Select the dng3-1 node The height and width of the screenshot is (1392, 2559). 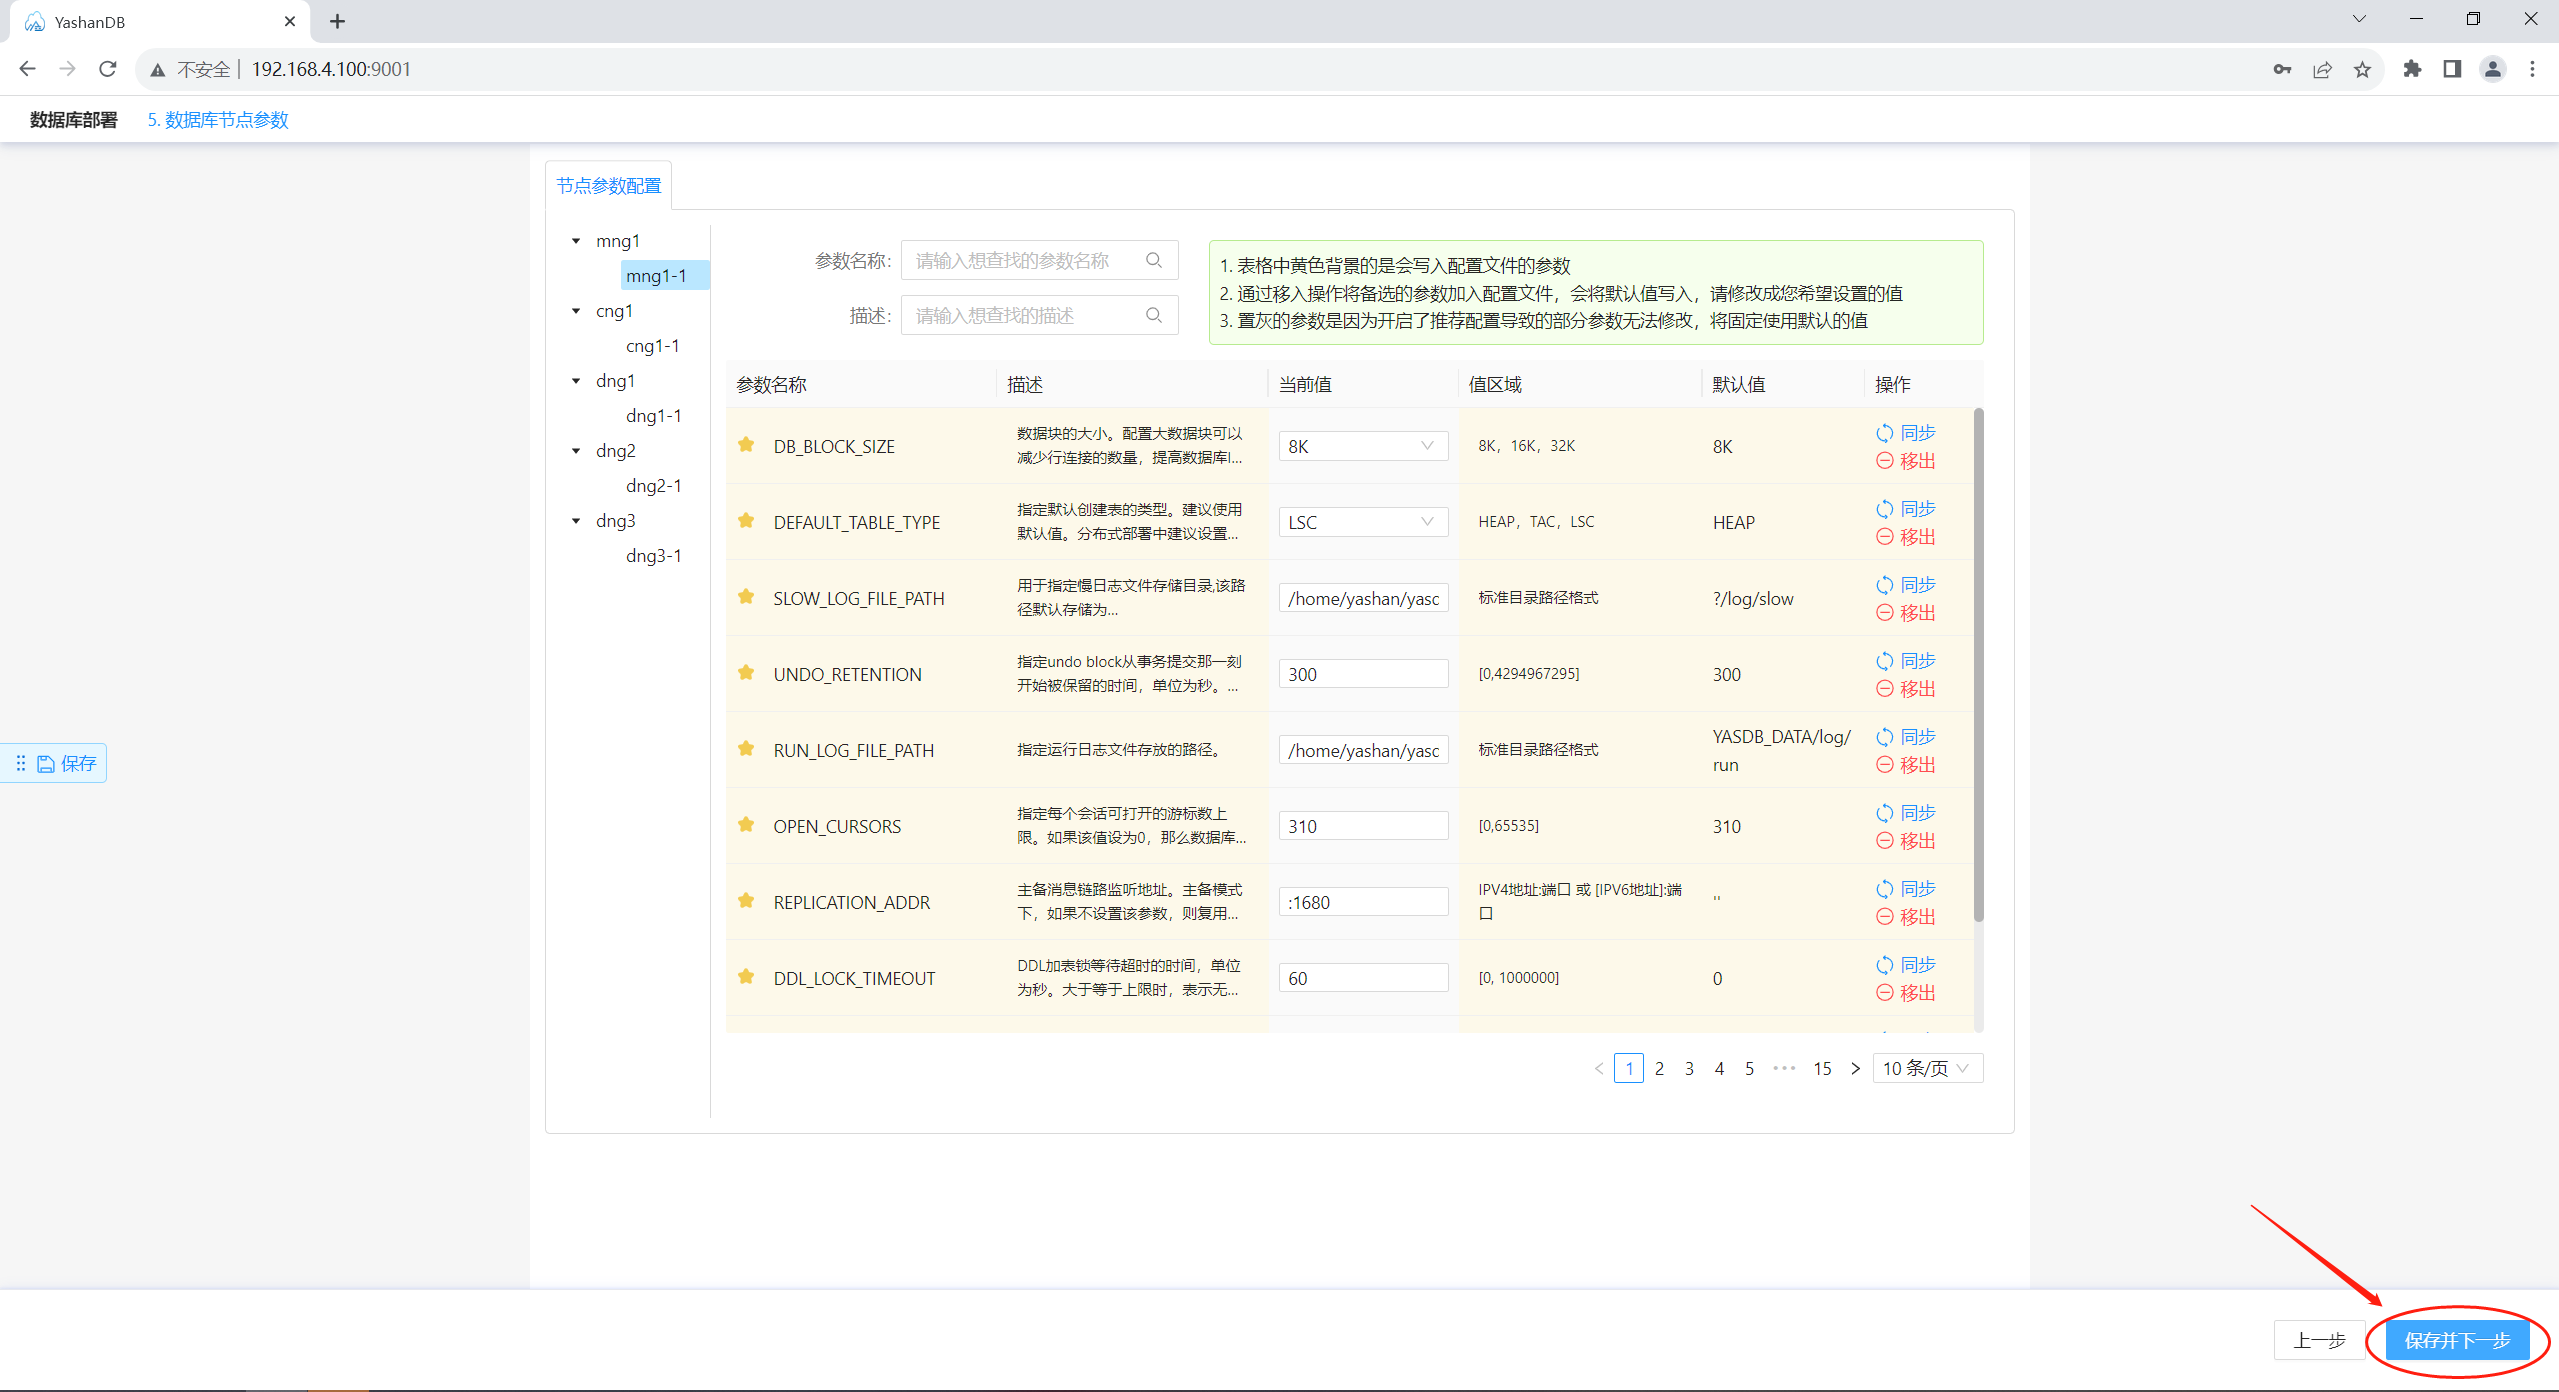(654, 556)
